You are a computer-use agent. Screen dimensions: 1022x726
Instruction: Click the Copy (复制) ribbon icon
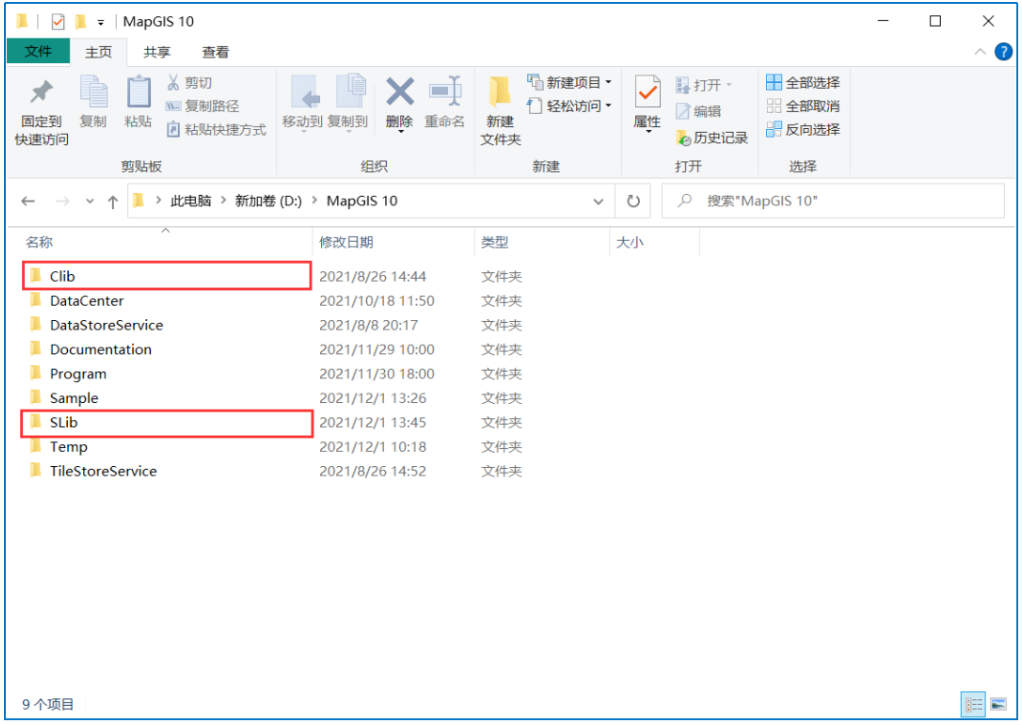point(93,93)
